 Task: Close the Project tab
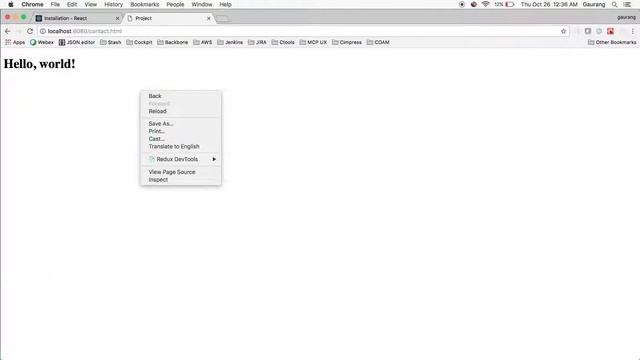point(209,18)
